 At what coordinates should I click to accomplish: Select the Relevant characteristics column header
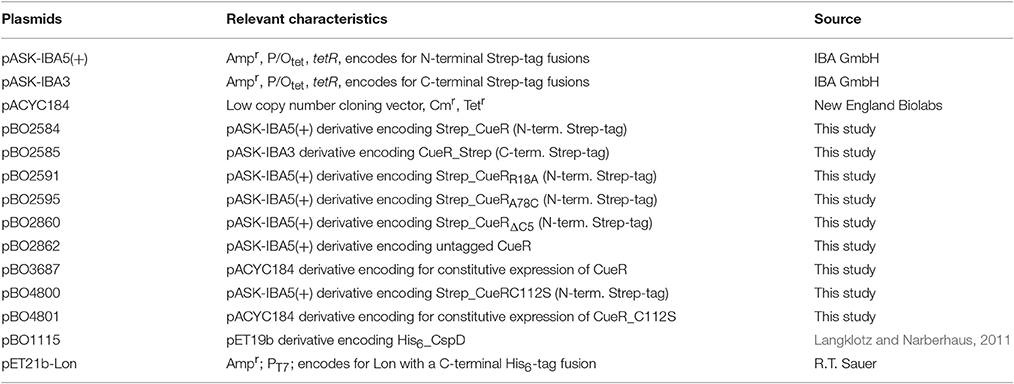tap(307, 19)
